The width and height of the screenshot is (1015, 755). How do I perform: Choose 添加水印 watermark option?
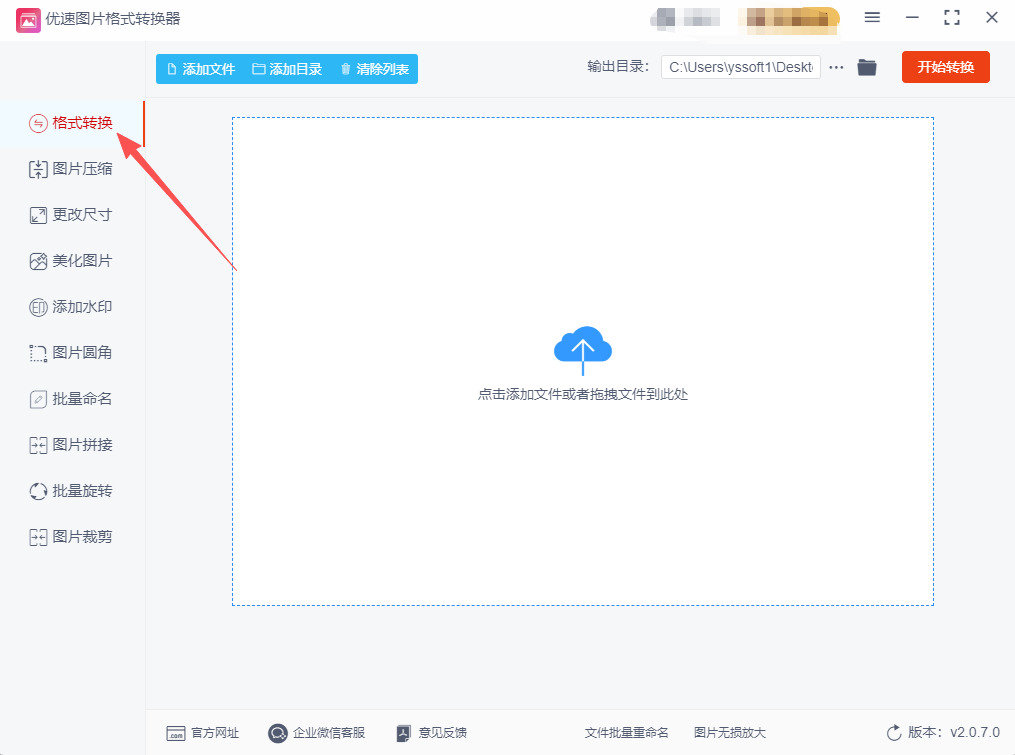(x=71, y=307)
